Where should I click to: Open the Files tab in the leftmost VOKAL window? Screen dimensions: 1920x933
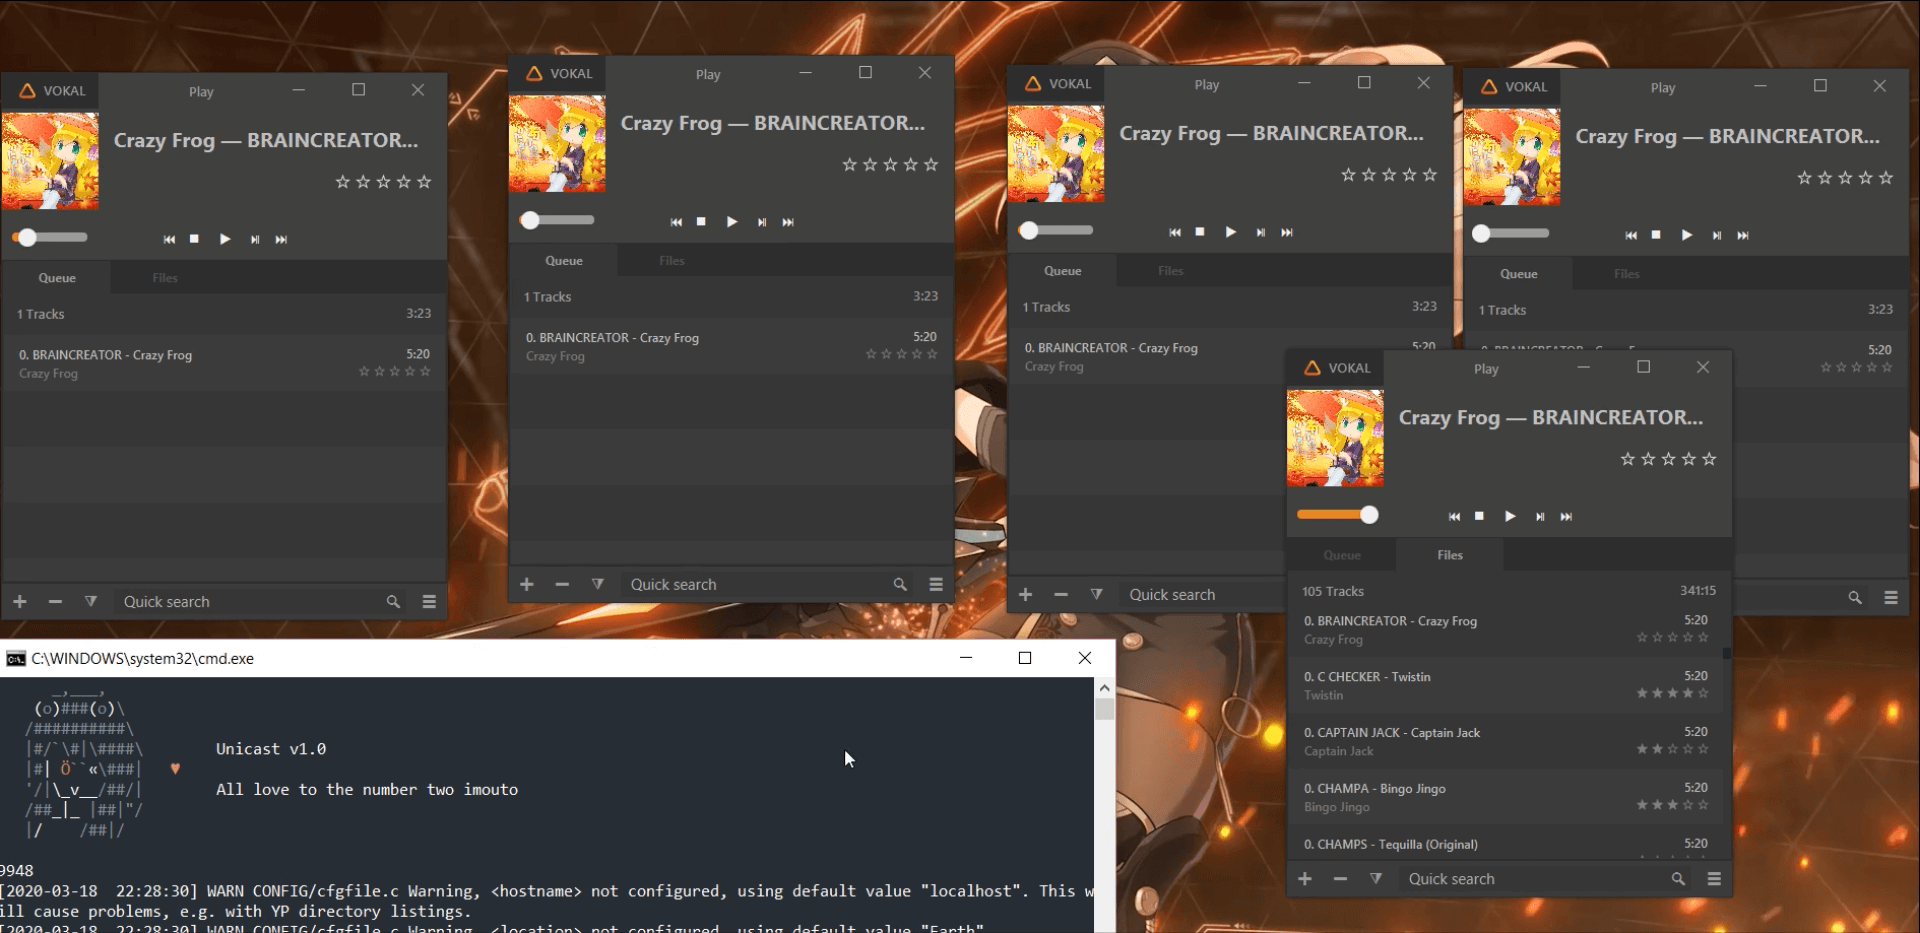tap(165, 278)
